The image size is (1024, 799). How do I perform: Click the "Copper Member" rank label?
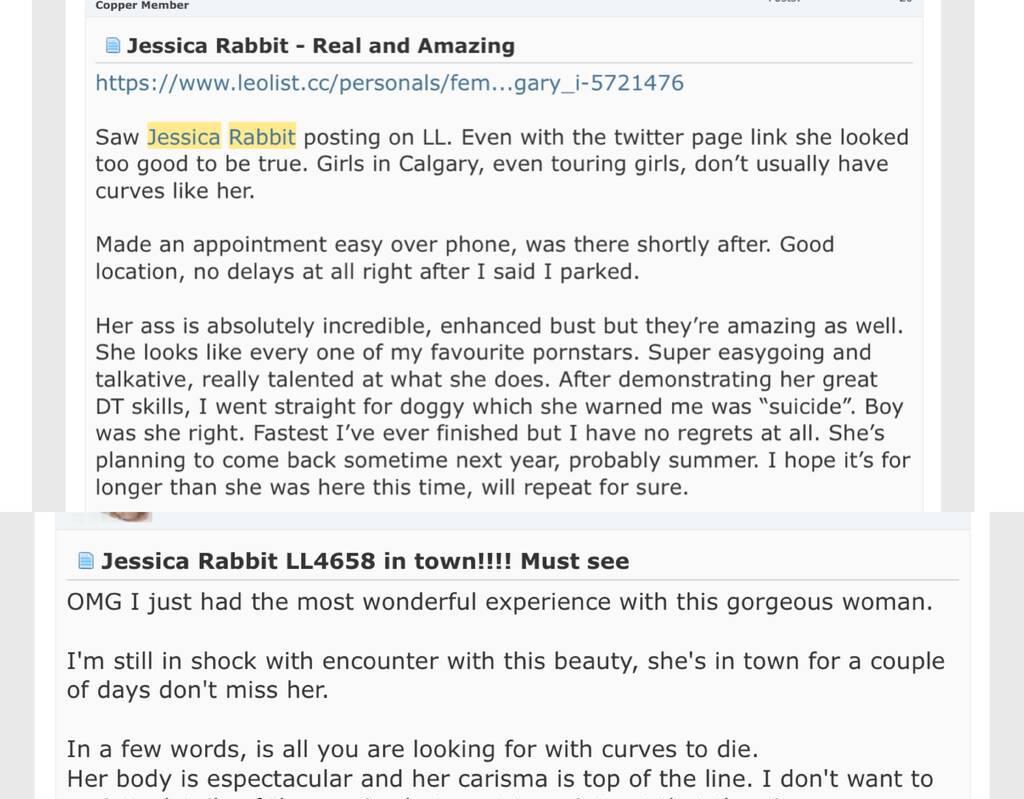point(142,5)
